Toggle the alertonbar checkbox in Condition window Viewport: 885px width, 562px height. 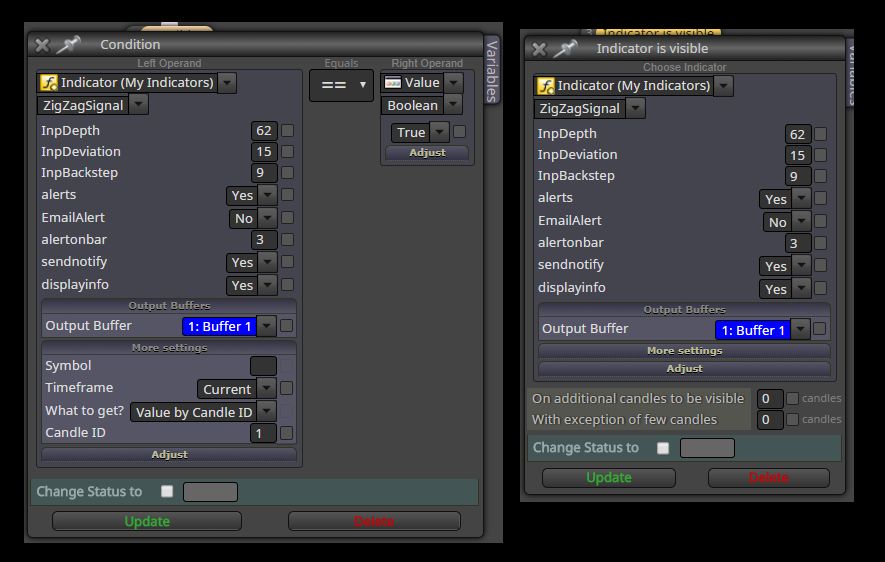(287, 240)
